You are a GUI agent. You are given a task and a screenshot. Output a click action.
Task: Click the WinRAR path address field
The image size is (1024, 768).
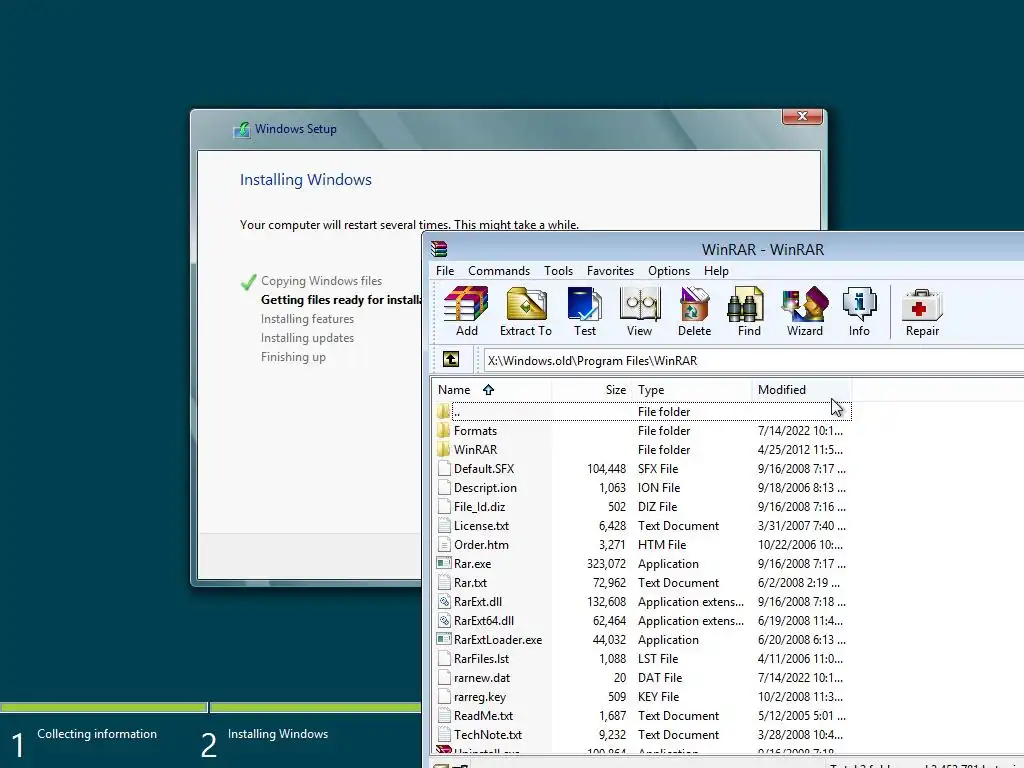[754, 360]
